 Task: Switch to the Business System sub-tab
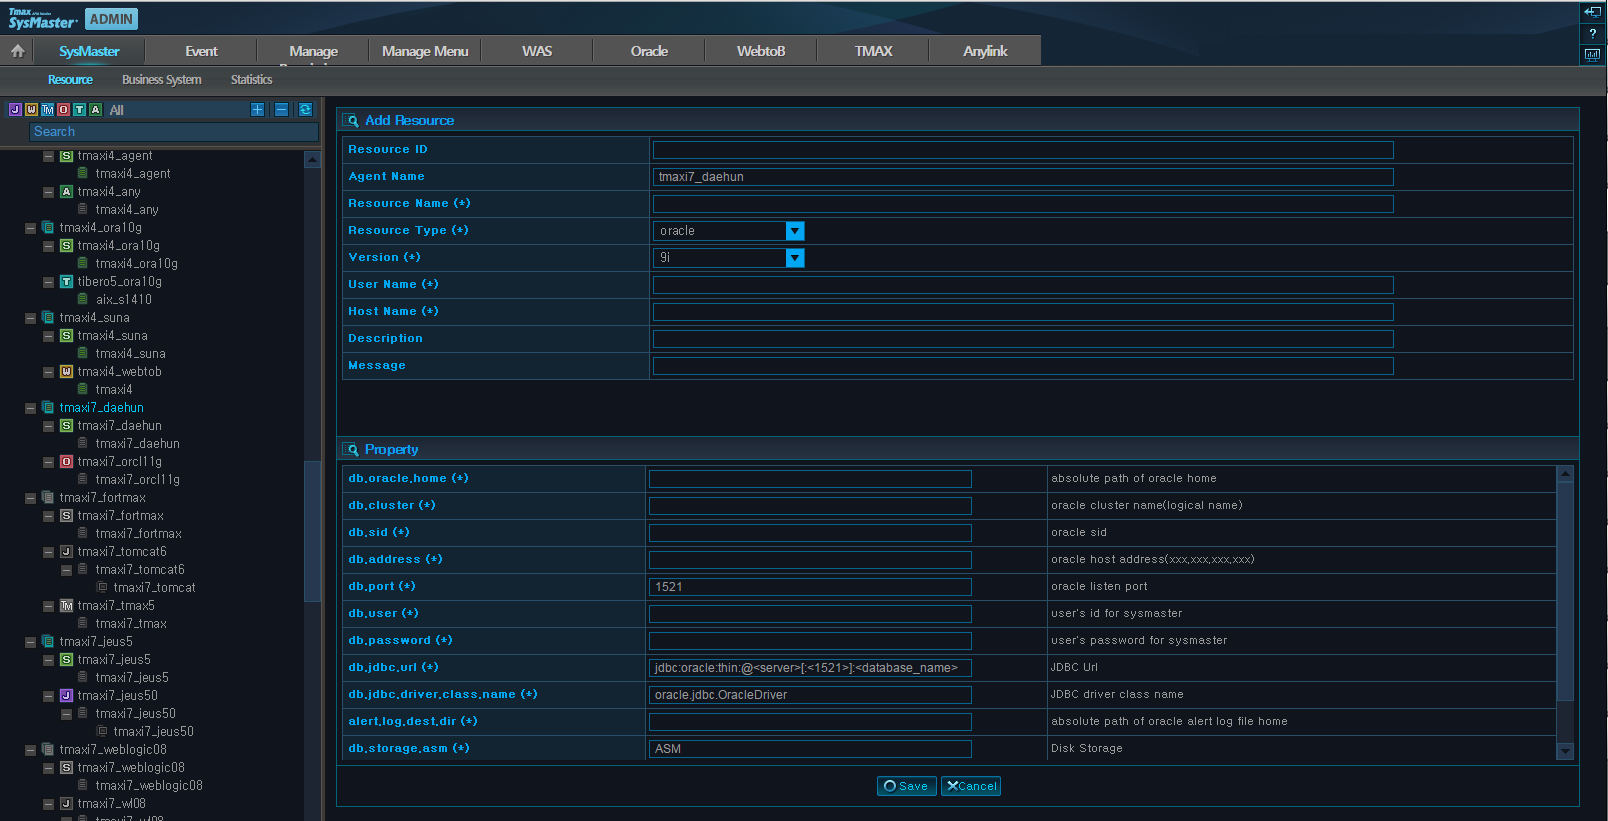[162, 80]
